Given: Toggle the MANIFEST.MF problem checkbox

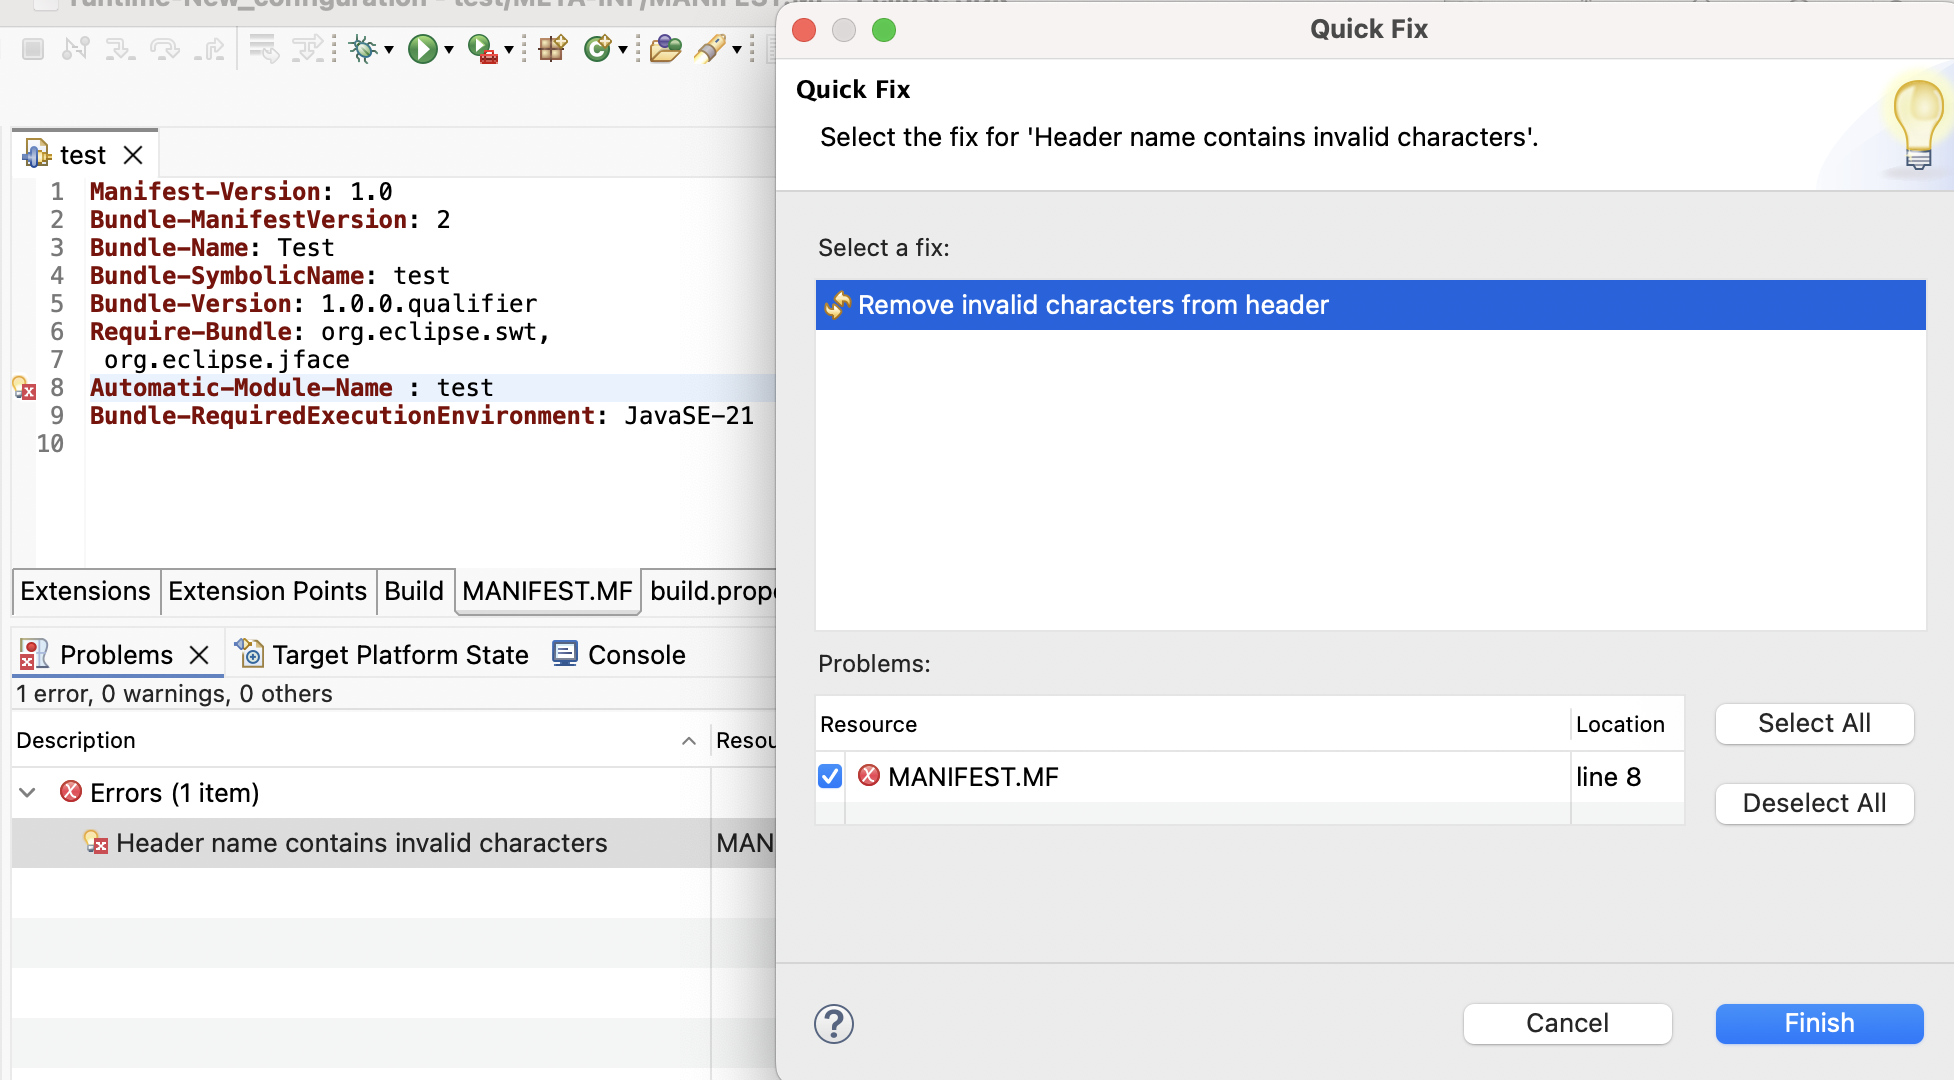Looking at the screenshot, I should [830, 776].
